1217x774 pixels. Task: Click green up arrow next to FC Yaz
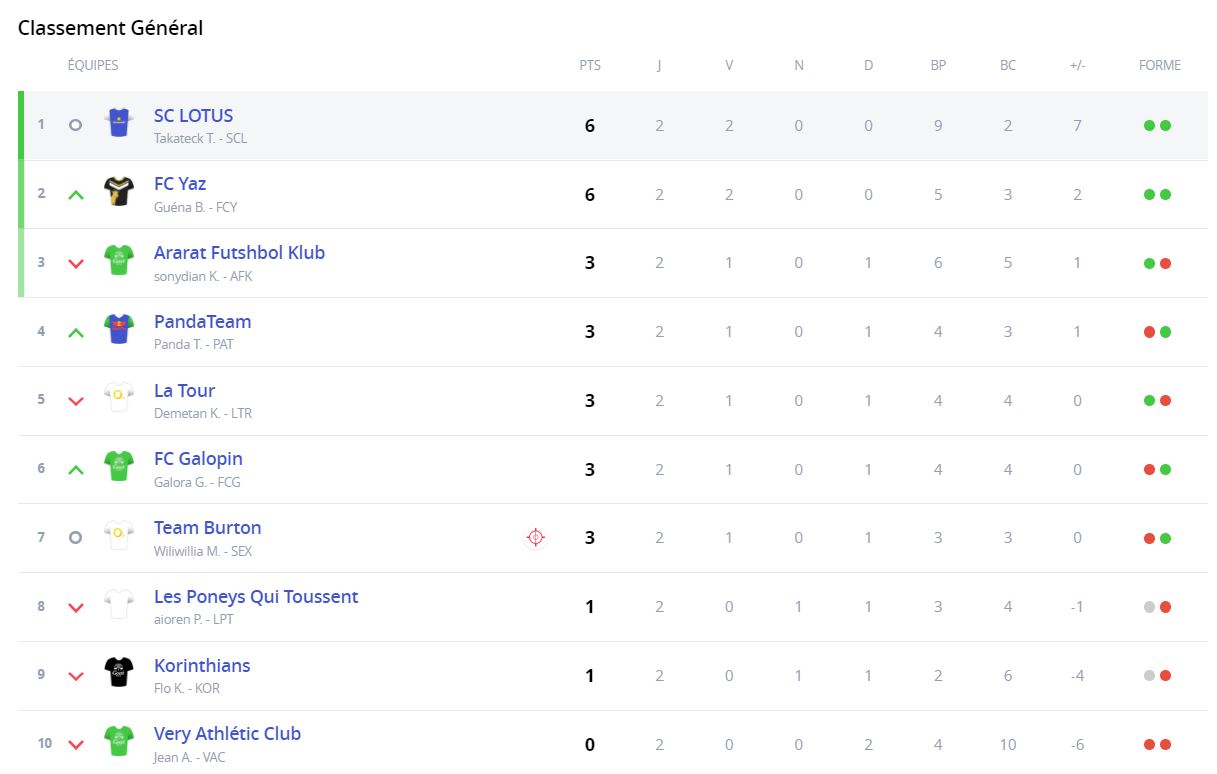pos(75,195)
